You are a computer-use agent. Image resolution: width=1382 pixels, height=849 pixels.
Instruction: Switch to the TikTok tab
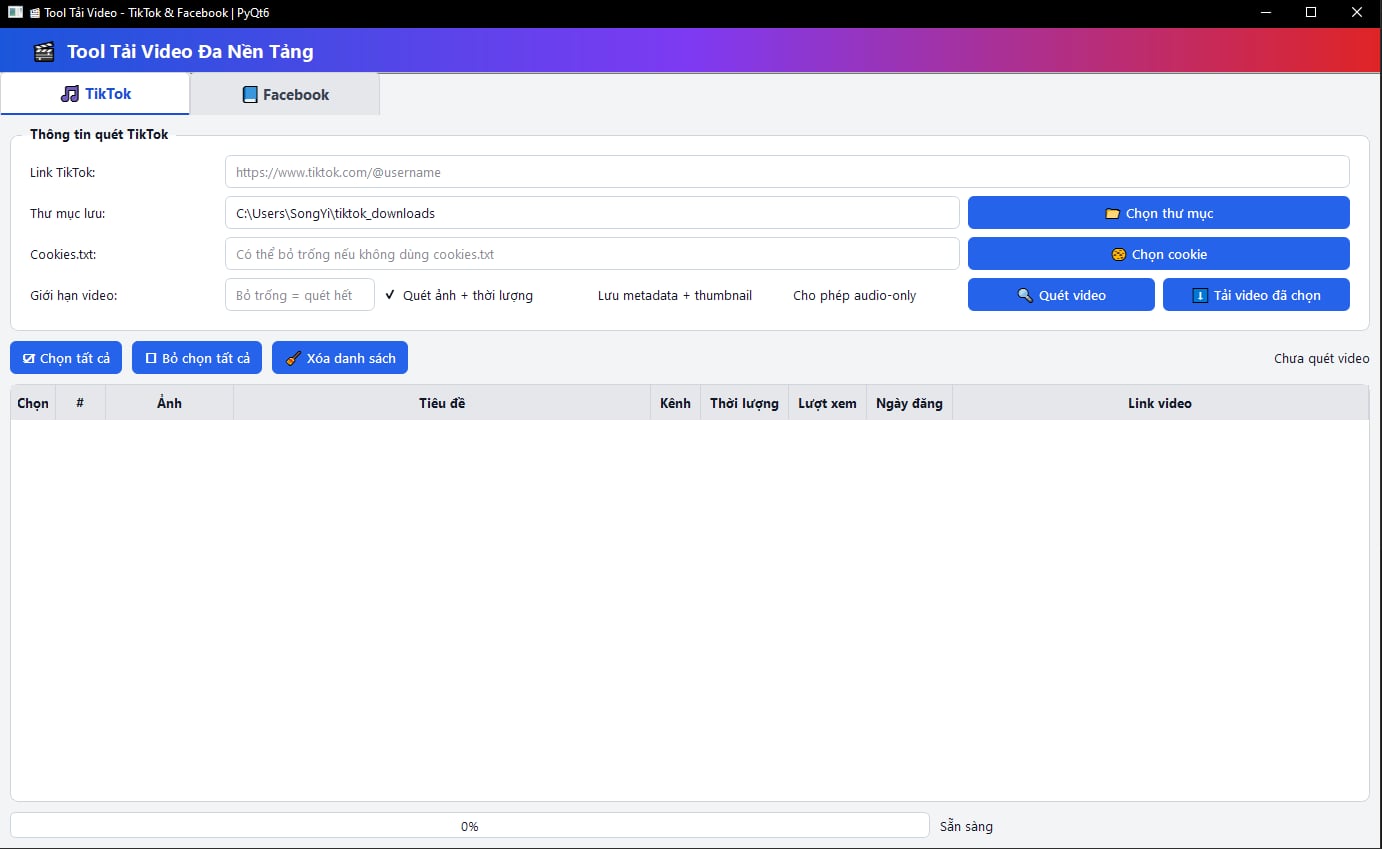[x=95, y=94]
